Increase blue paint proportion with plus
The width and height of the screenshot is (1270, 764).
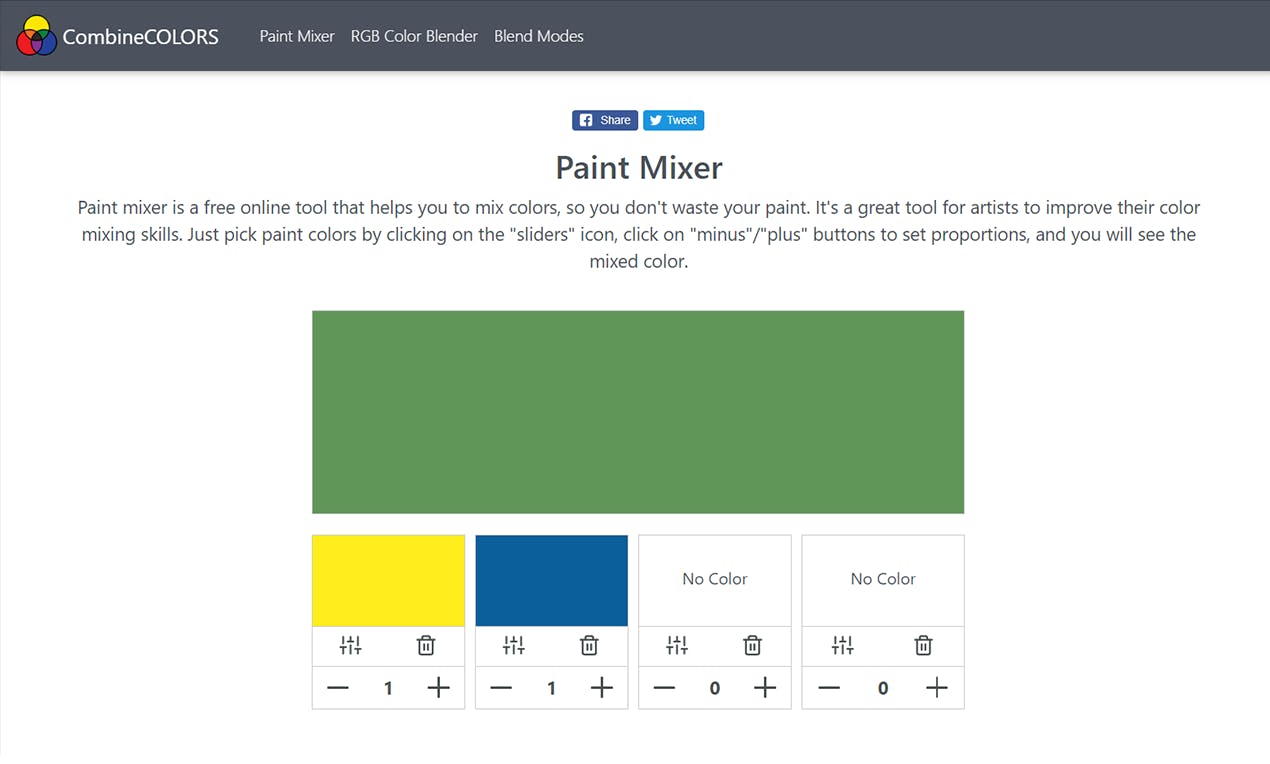[x=601, y=688]
